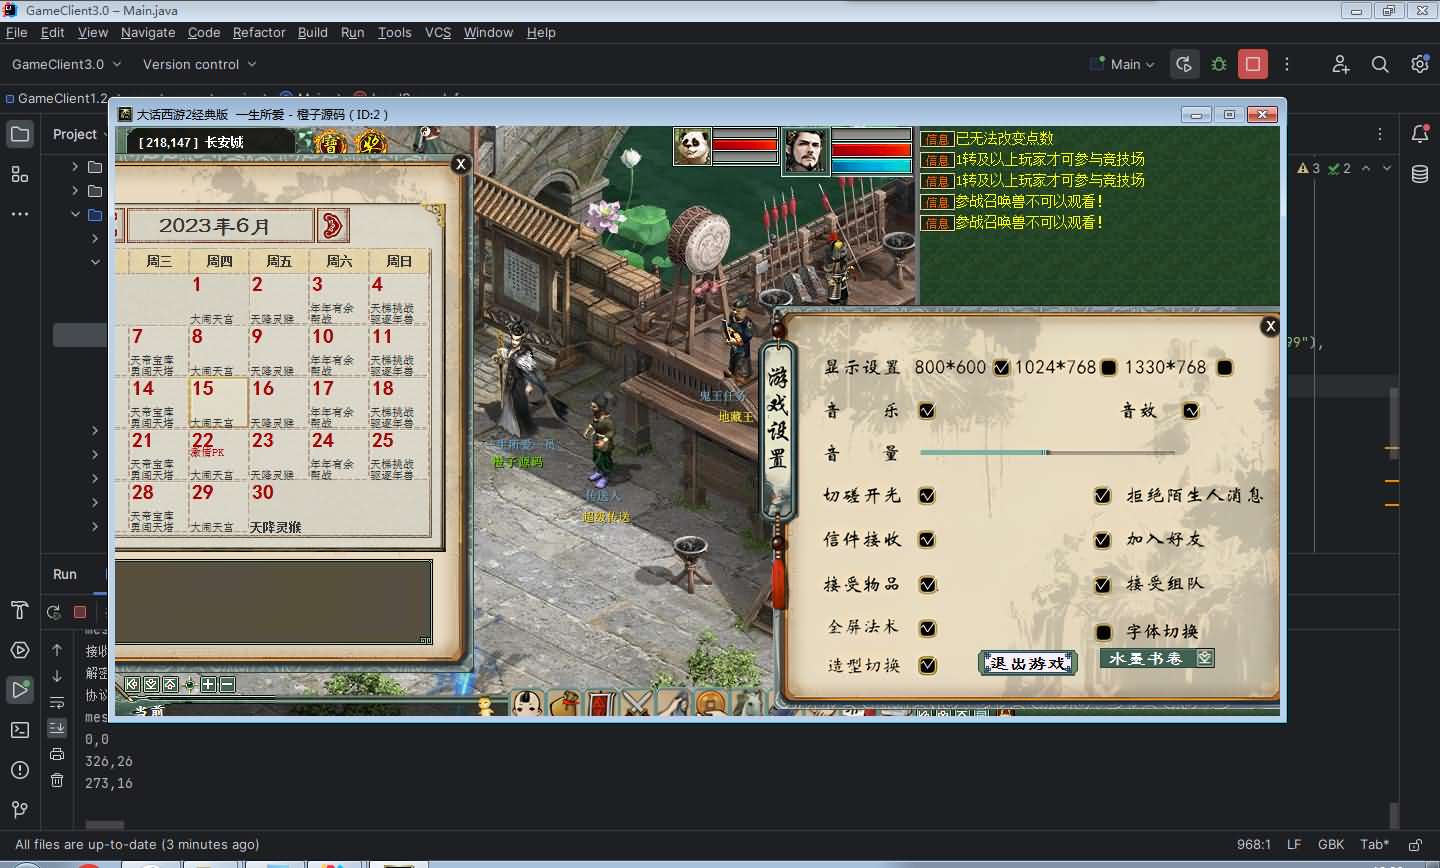
Task: Select the 1024*768 display resolution checkbox
Action: (x=1108, y=368)
